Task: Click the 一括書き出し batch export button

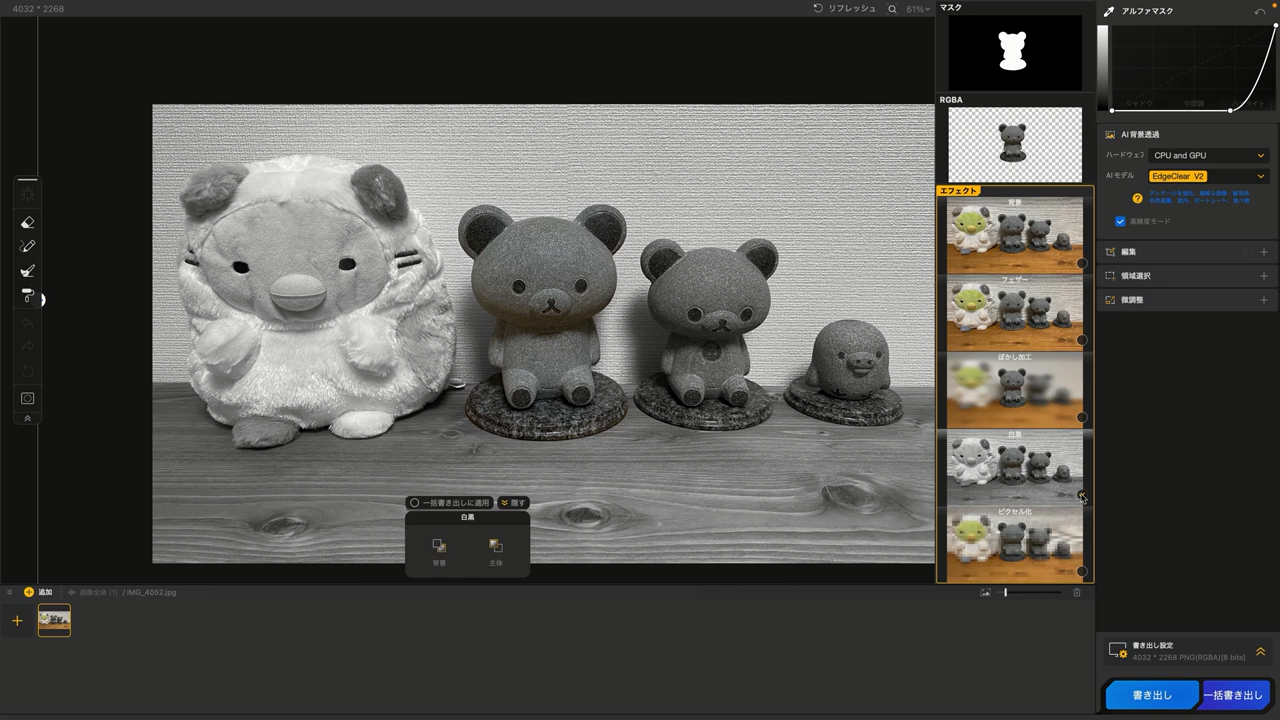Action: point(1233,695)
